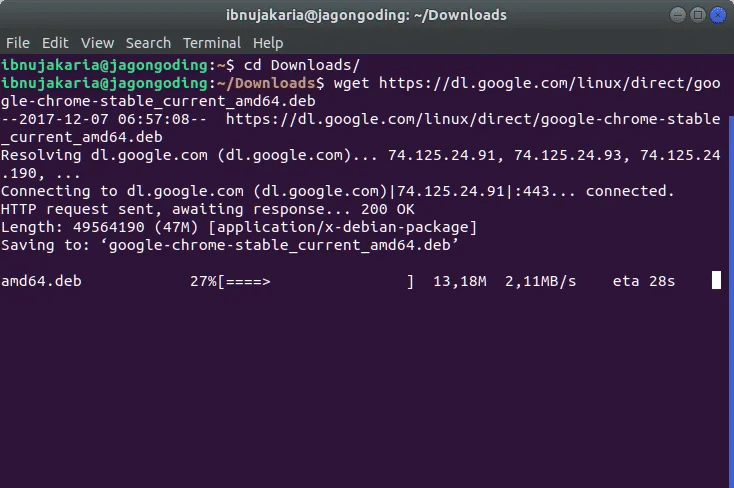Screen dimensions: 734x488
Task: Click the 'Saving to:' line
Action: coord(229,245)
